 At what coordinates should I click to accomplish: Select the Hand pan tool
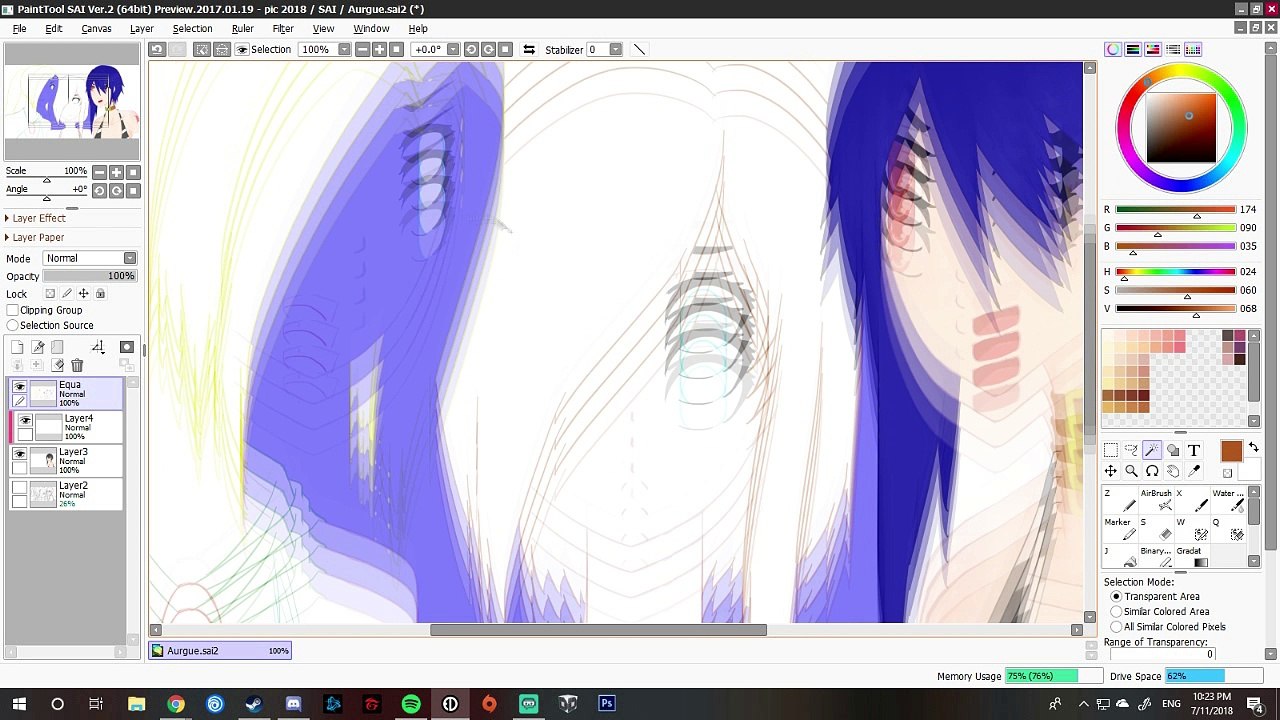click(x=1173, y=471)
